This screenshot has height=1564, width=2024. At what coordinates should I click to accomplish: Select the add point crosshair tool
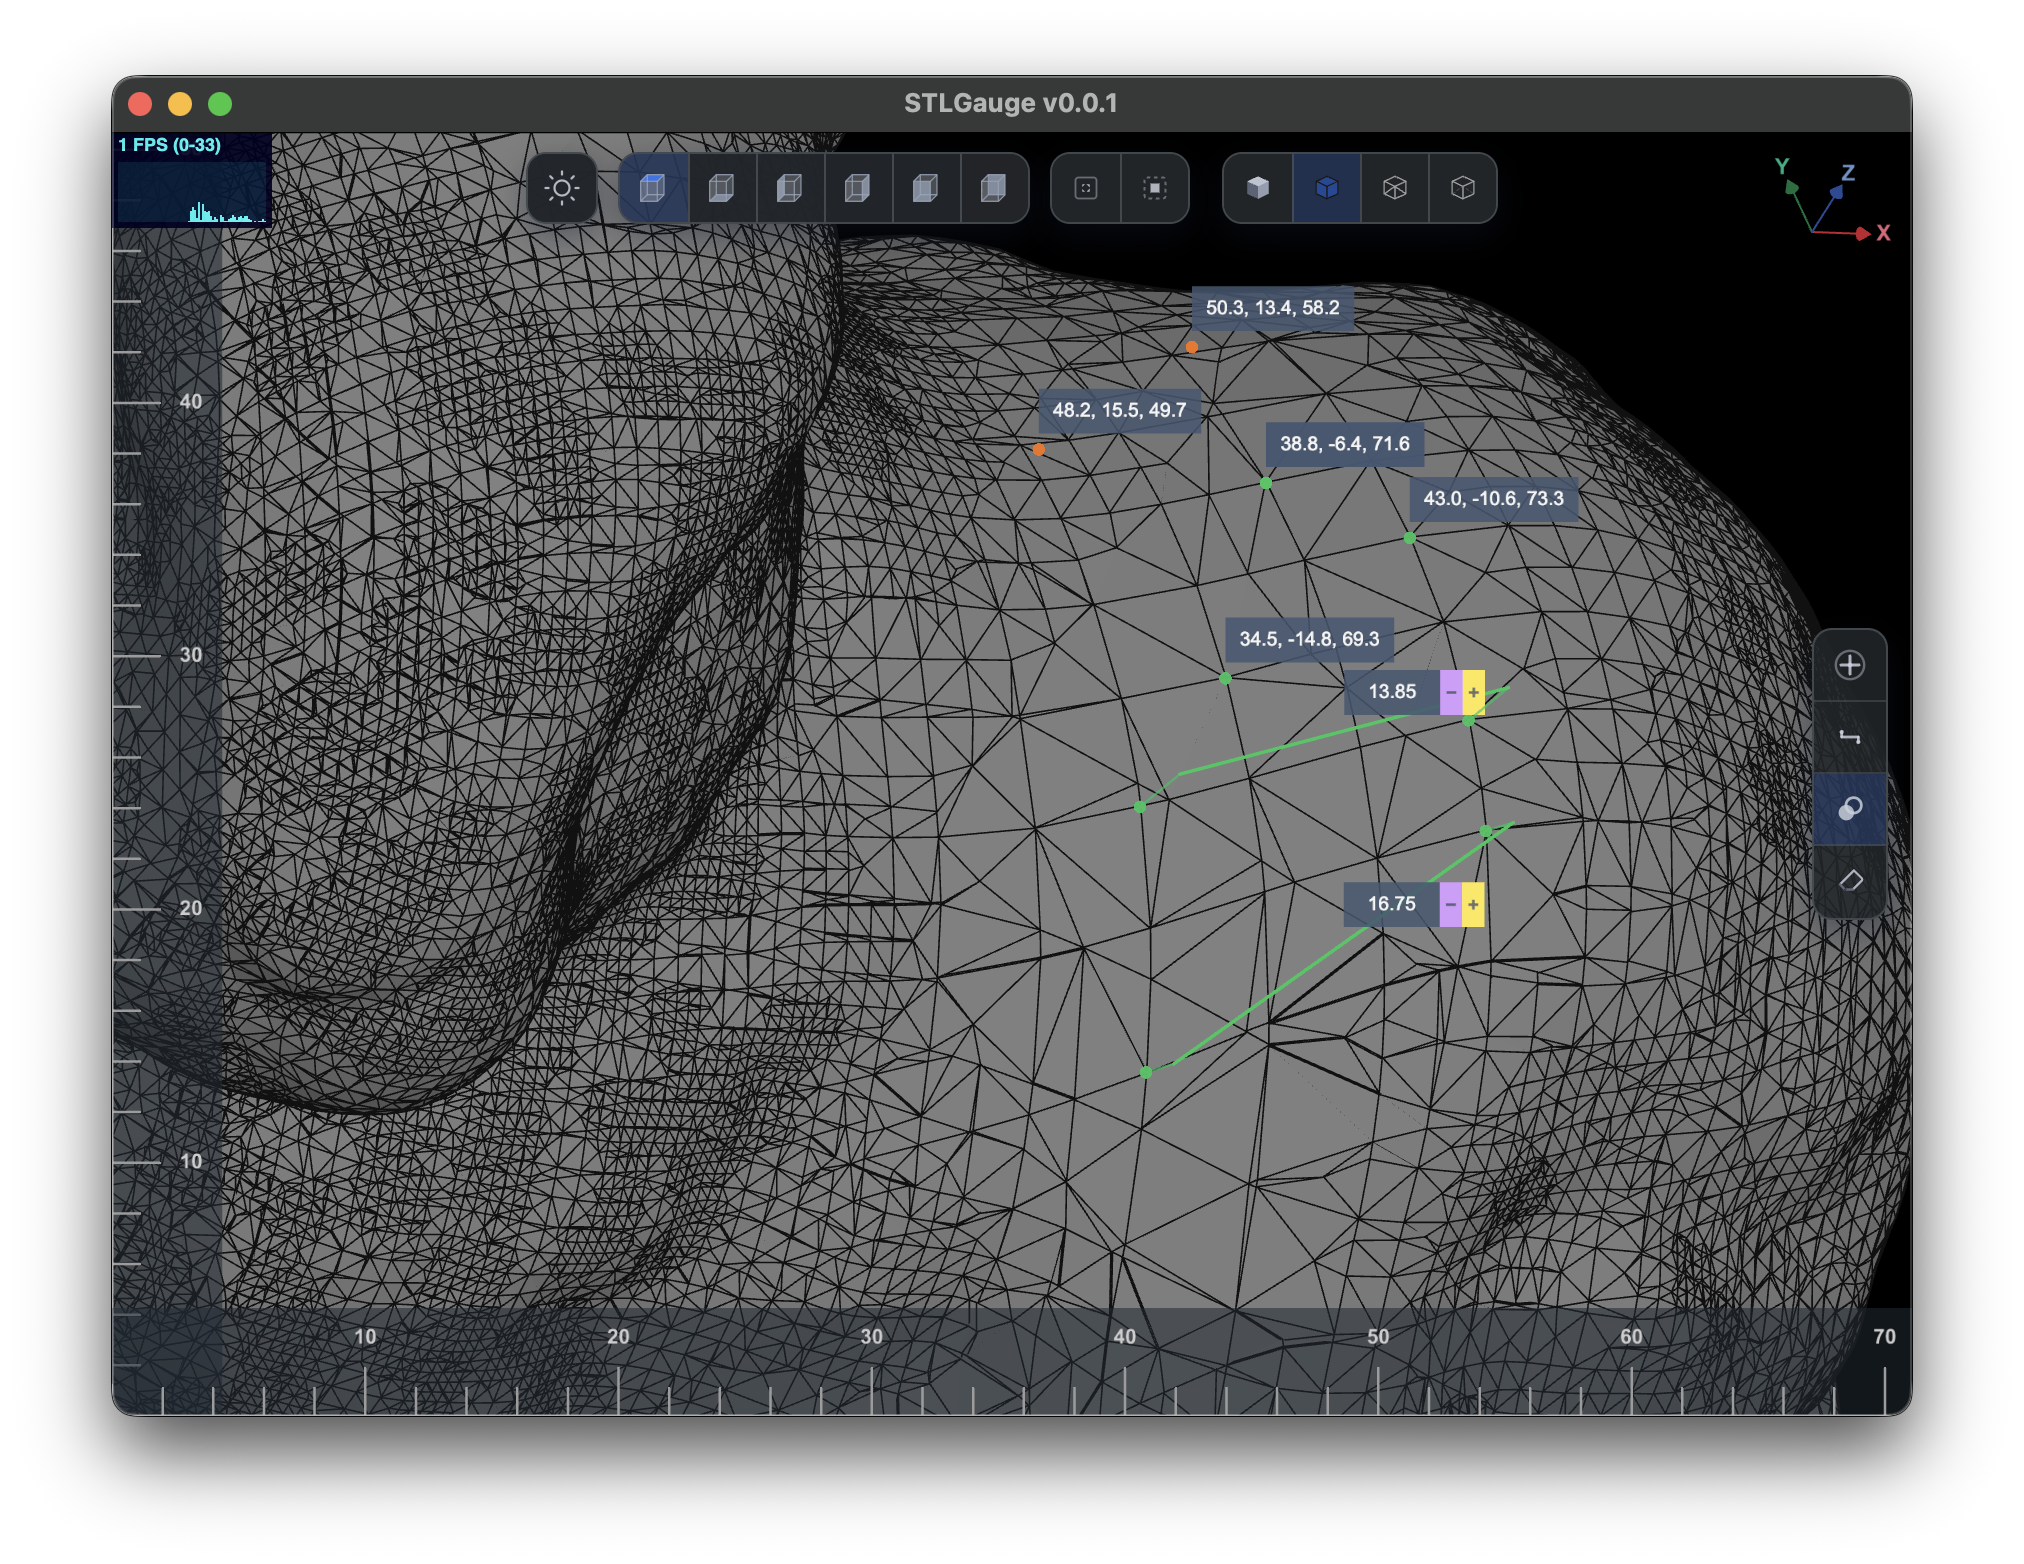[1850, 665]
